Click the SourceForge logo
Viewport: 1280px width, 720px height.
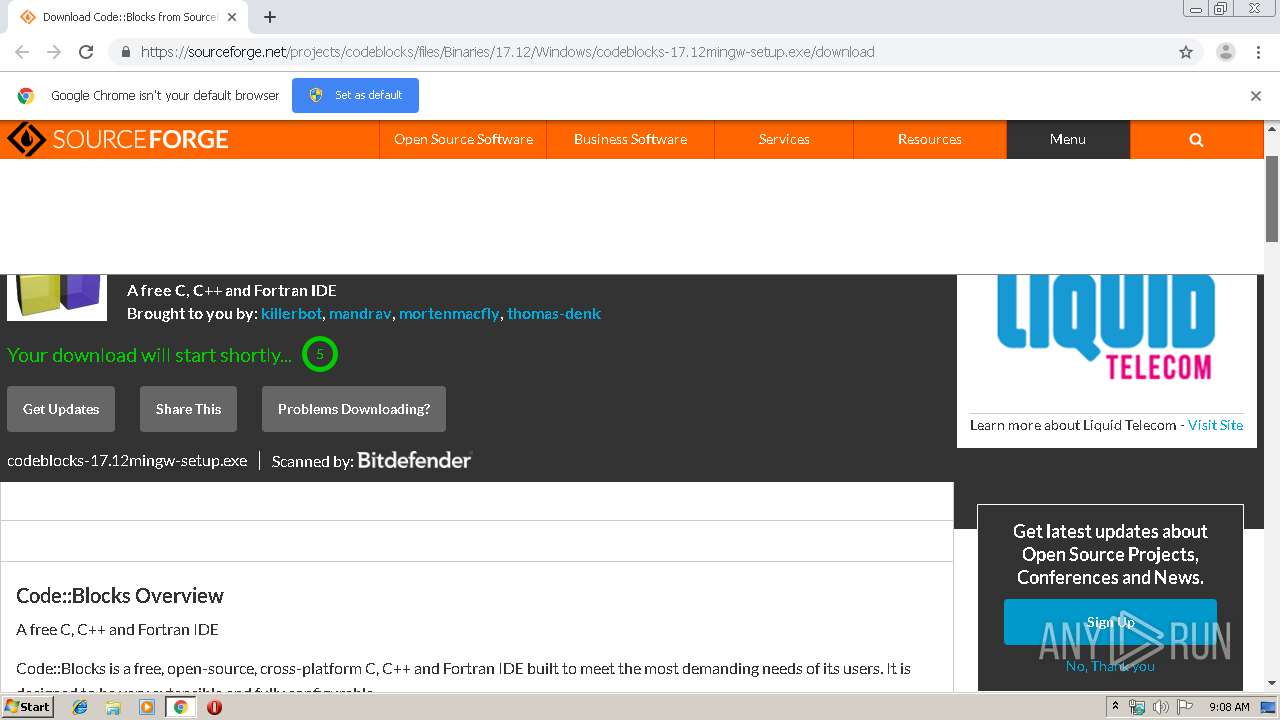tap(118, 139)
